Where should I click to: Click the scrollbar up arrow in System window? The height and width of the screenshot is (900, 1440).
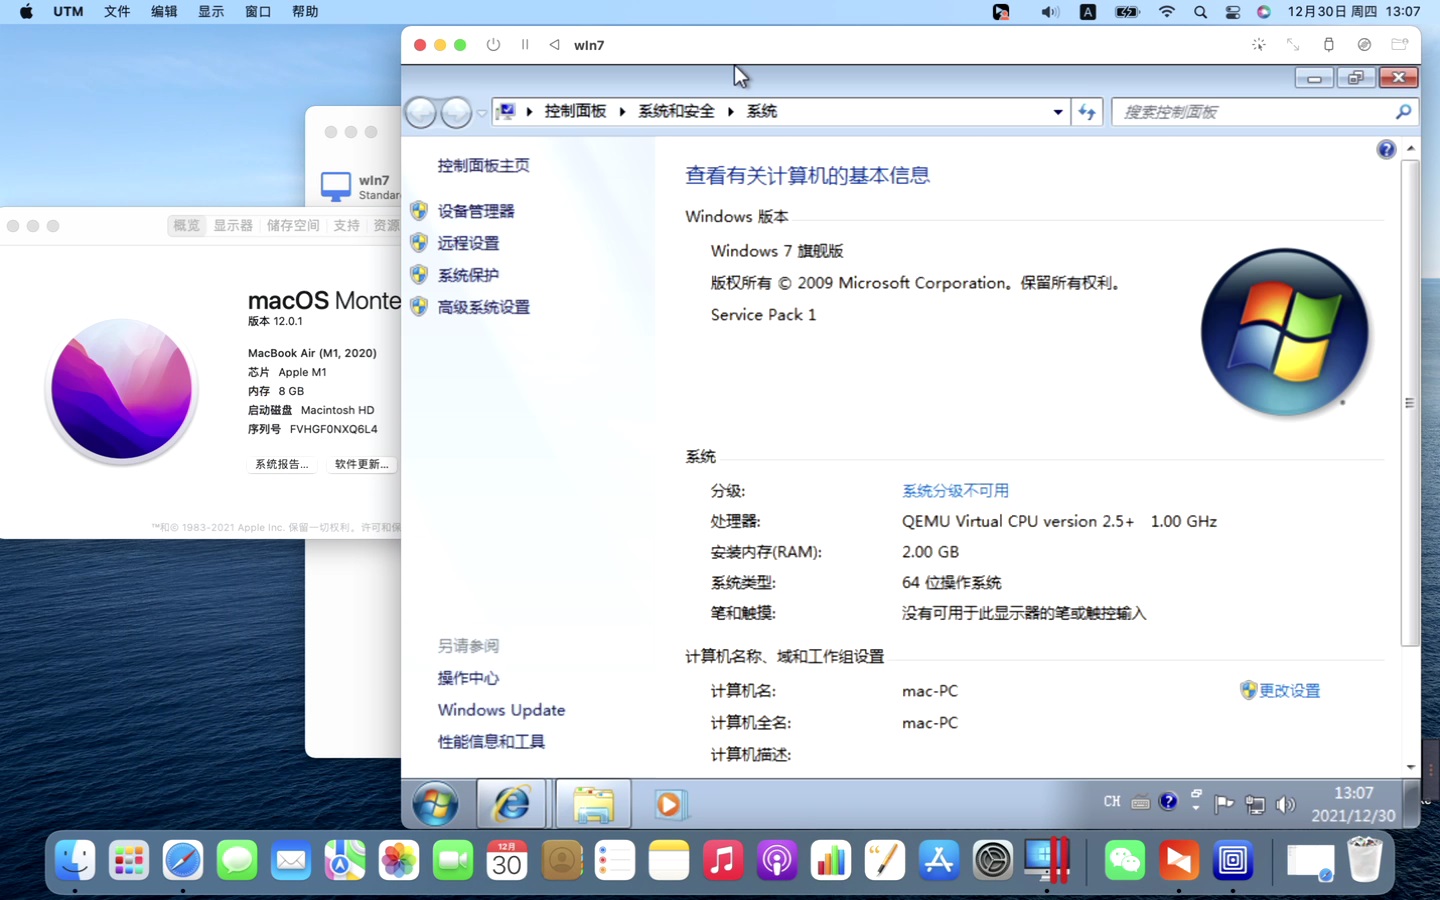pos(1410,149)
